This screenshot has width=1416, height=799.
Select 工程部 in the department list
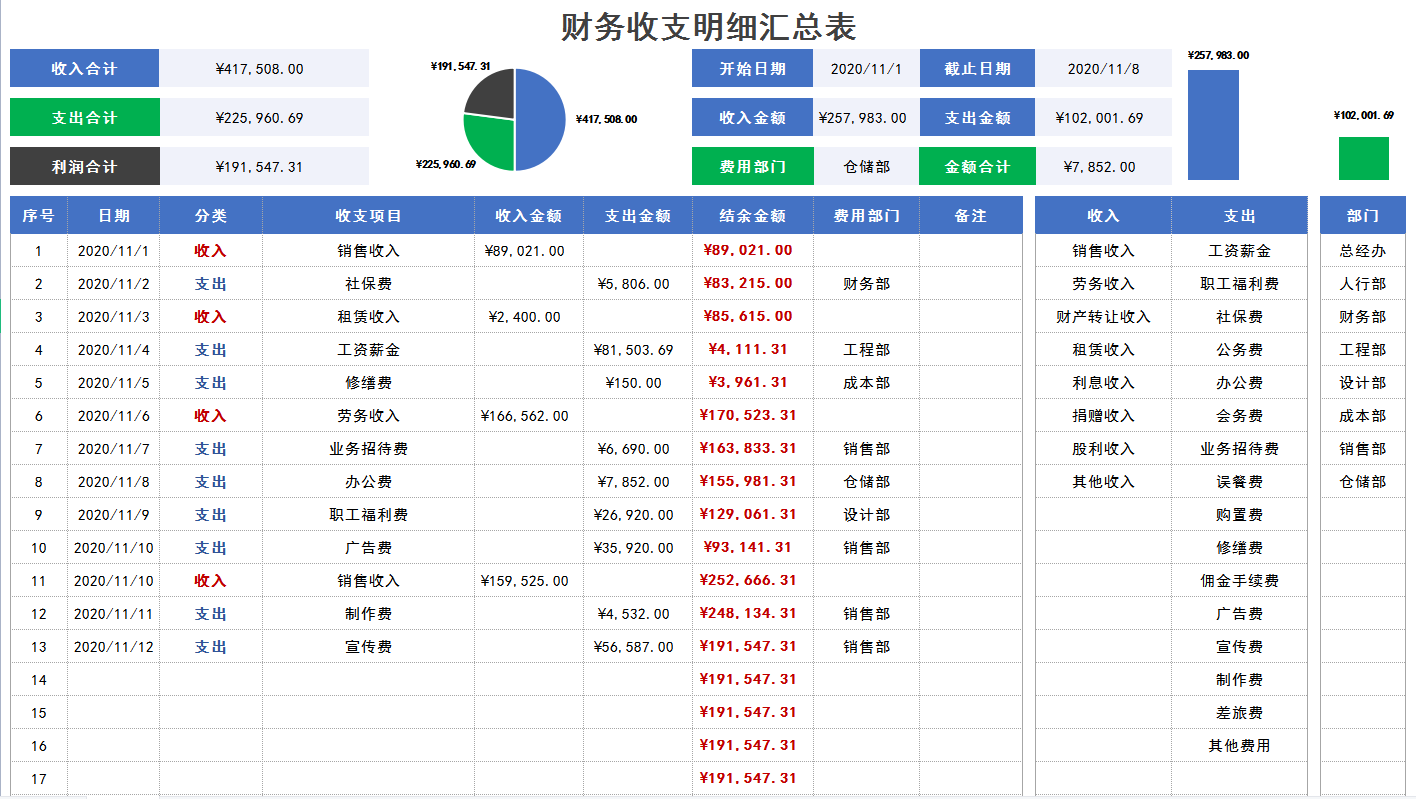pyautogui.click(x=1362, y=350)
